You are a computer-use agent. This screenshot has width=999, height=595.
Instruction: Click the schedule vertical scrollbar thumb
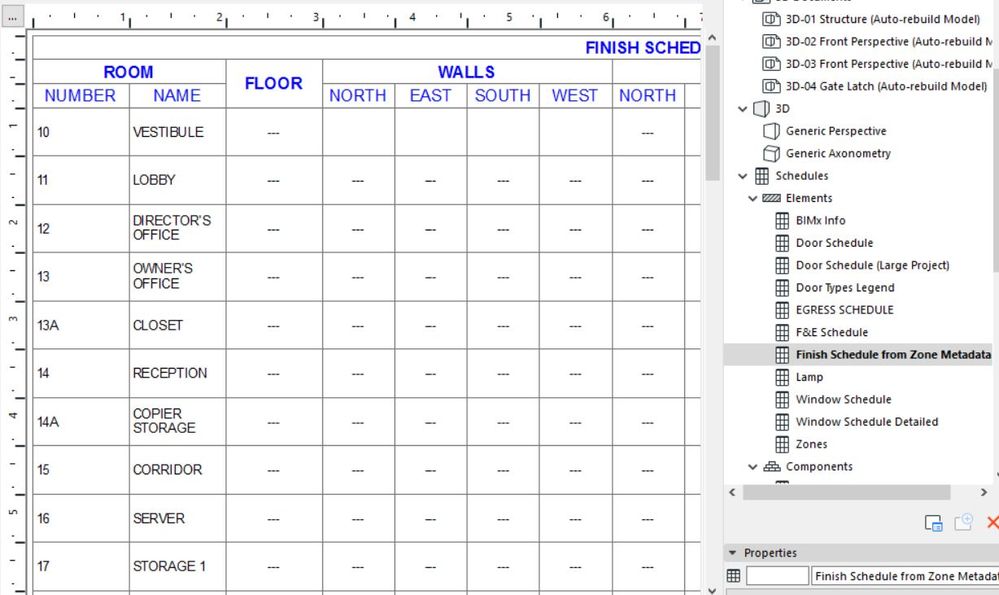pos(712,113)
